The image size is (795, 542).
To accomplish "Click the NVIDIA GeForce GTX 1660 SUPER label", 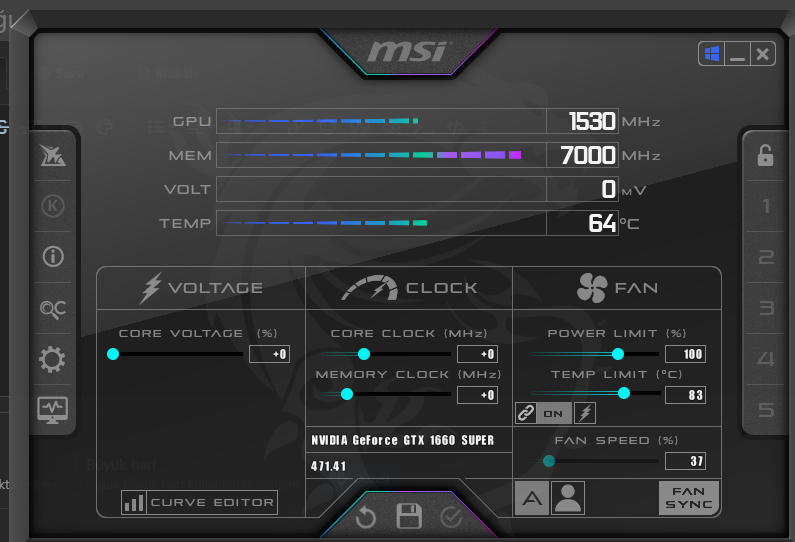I will click(x=403, y=440).
